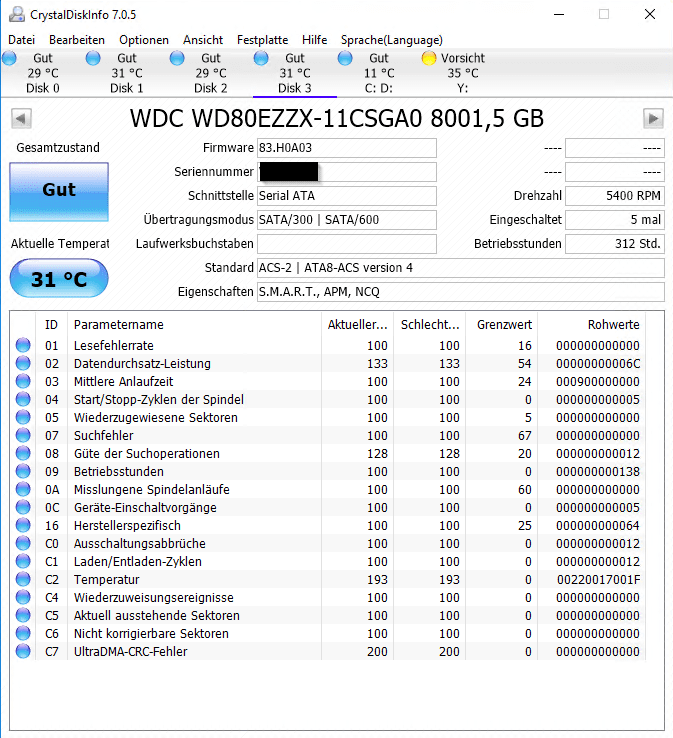This screenshot has height=738, width=673.
Task: Click raw value 00220017001F
Action: point(598,579)
